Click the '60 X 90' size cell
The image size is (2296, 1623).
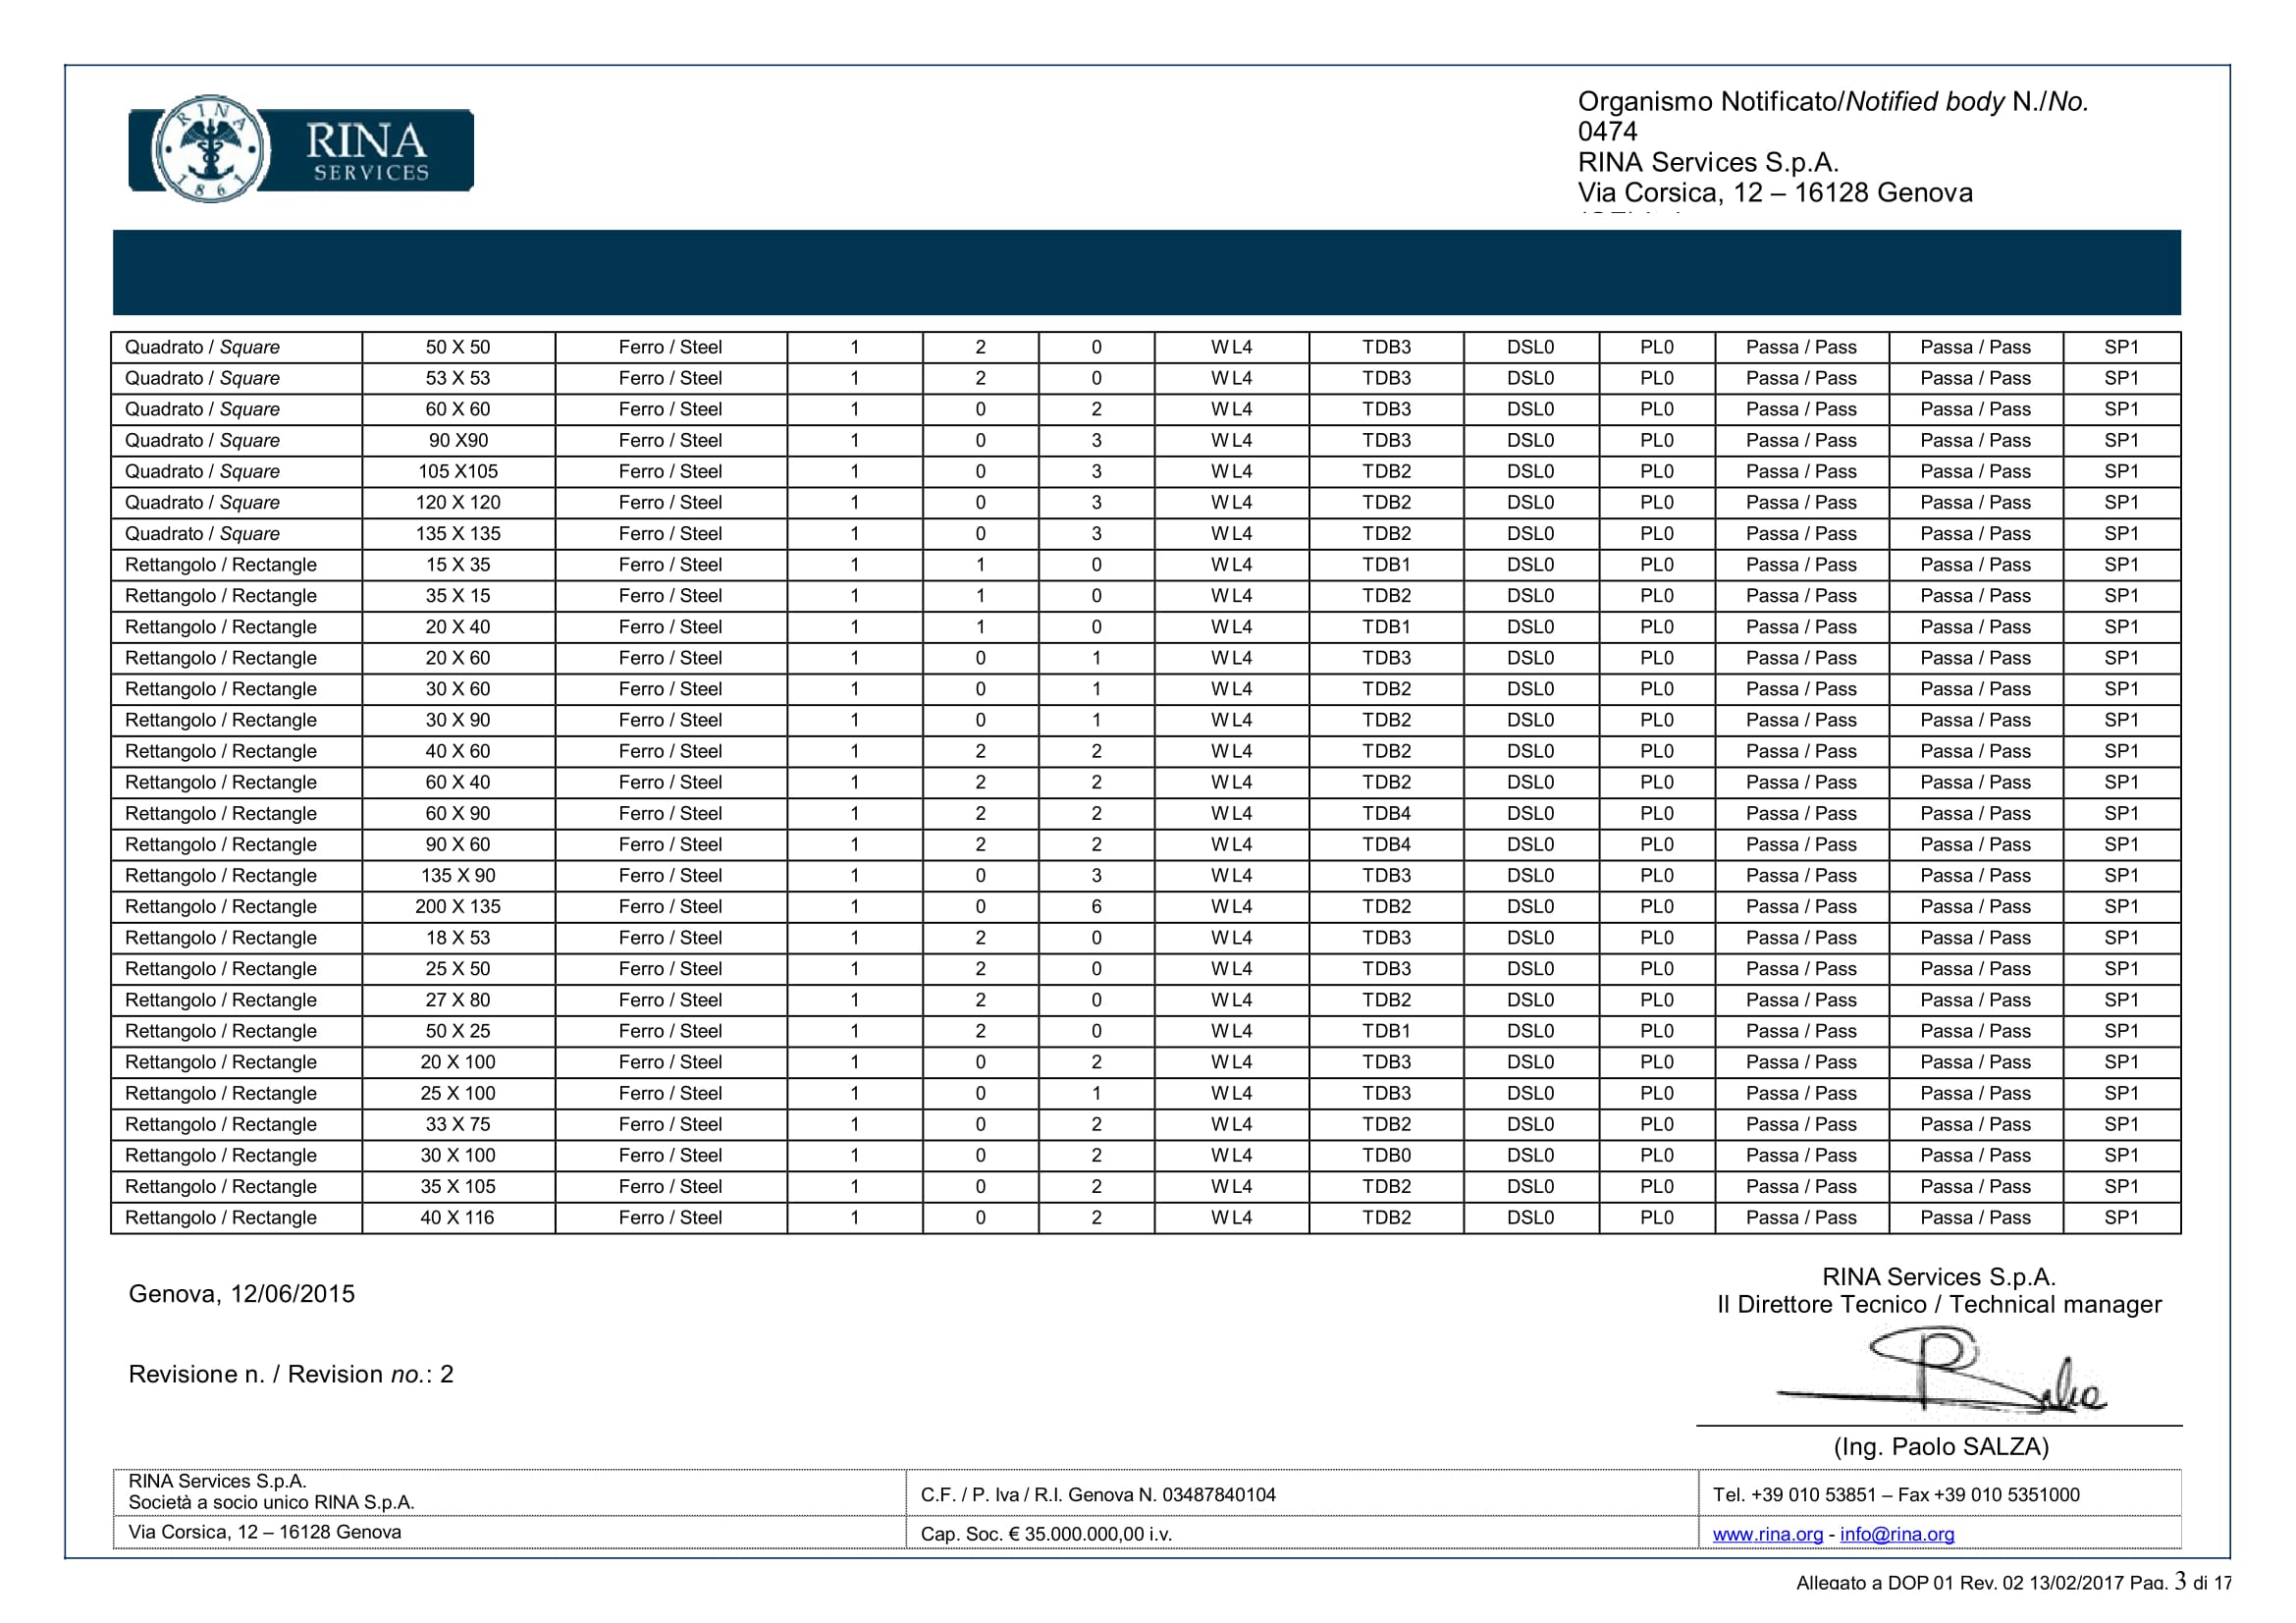tap(458, 812)
